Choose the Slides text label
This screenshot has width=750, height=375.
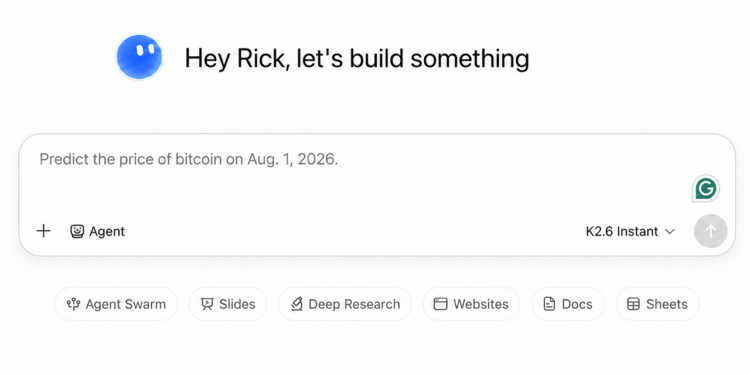click(x=237, y=304)
